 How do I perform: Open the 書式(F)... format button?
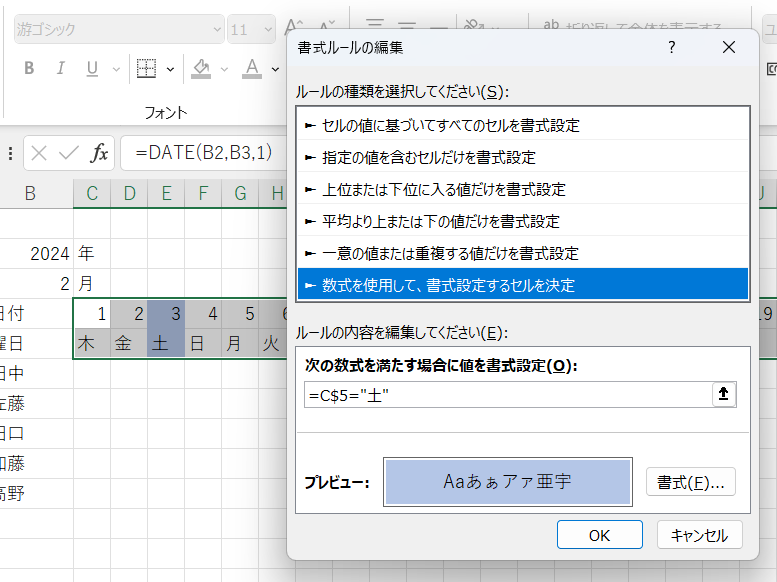[690, 482]
